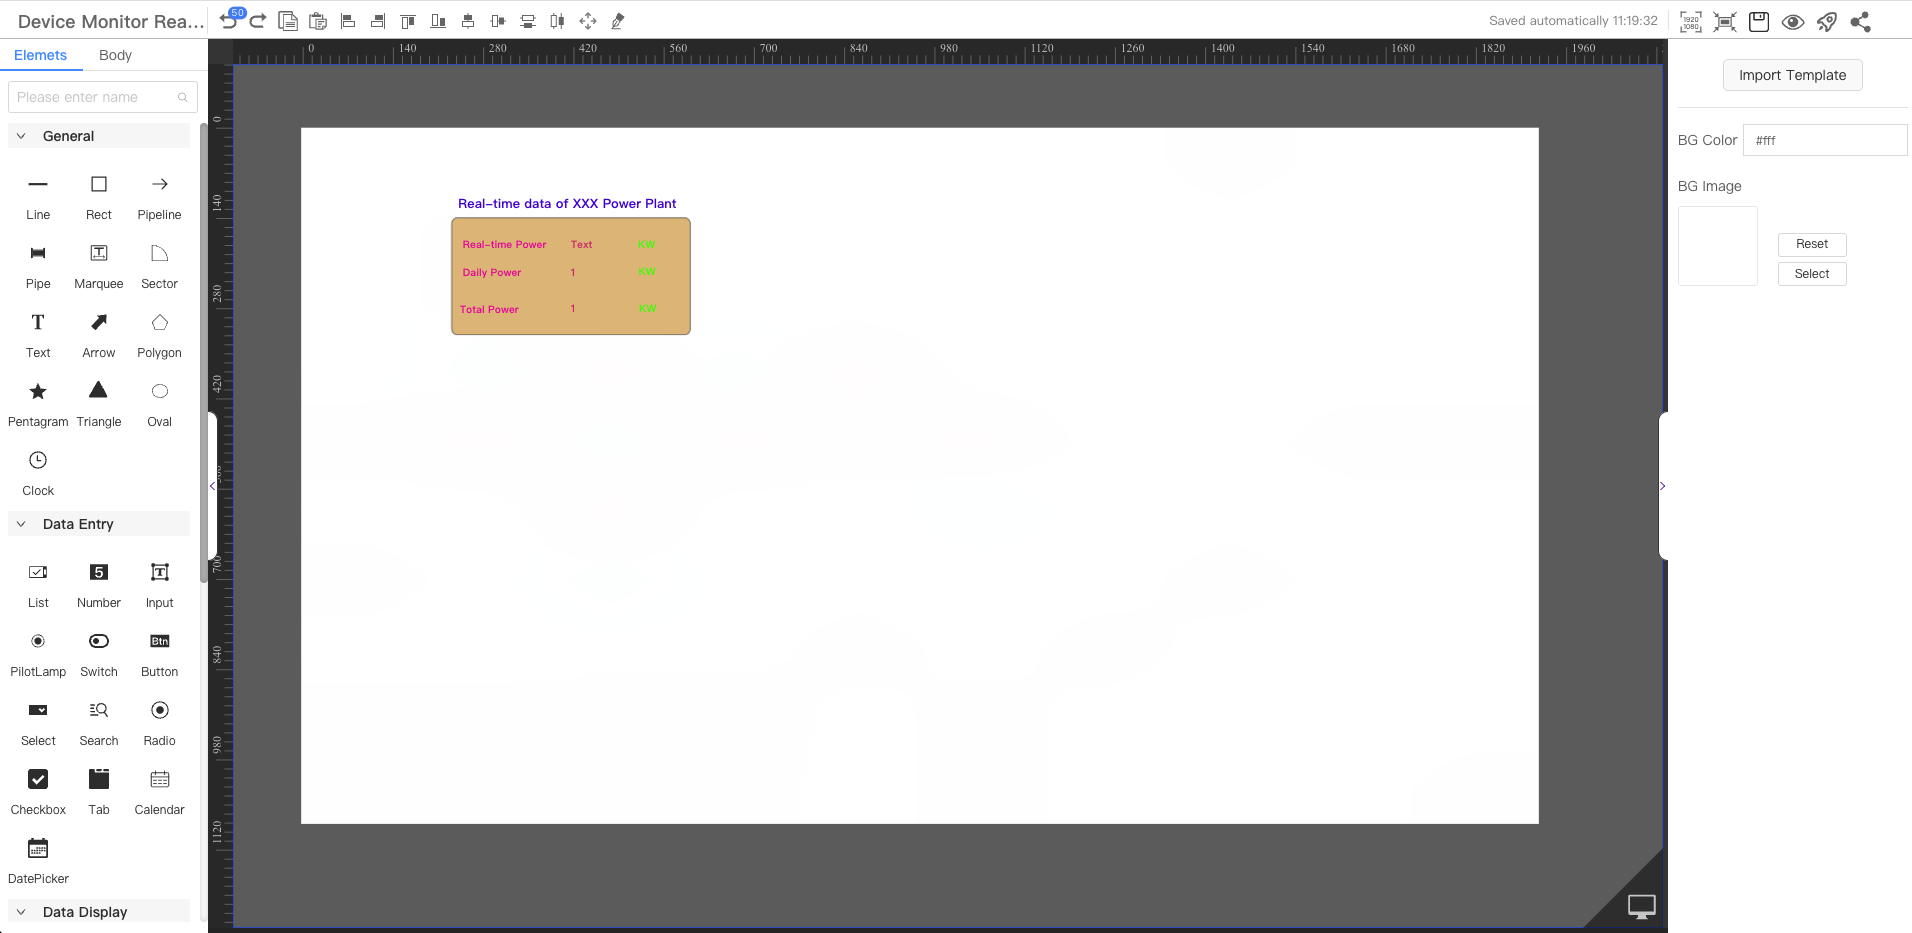Switch to the Body tab
The image size is (1912, 933).
pyautogui.click(x=114, y=55)
